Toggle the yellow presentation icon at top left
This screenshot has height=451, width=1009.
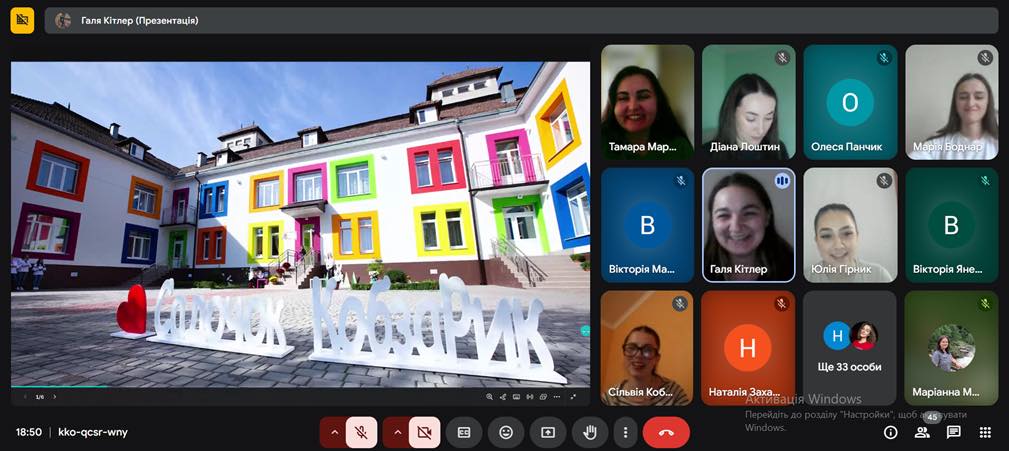22,20
